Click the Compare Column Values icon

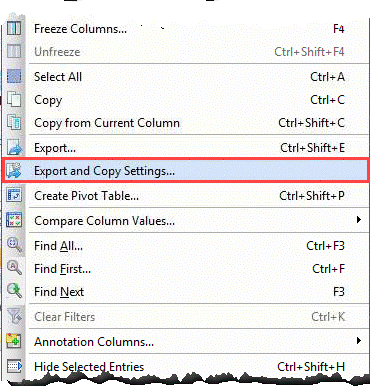click(x=14, y=220)
